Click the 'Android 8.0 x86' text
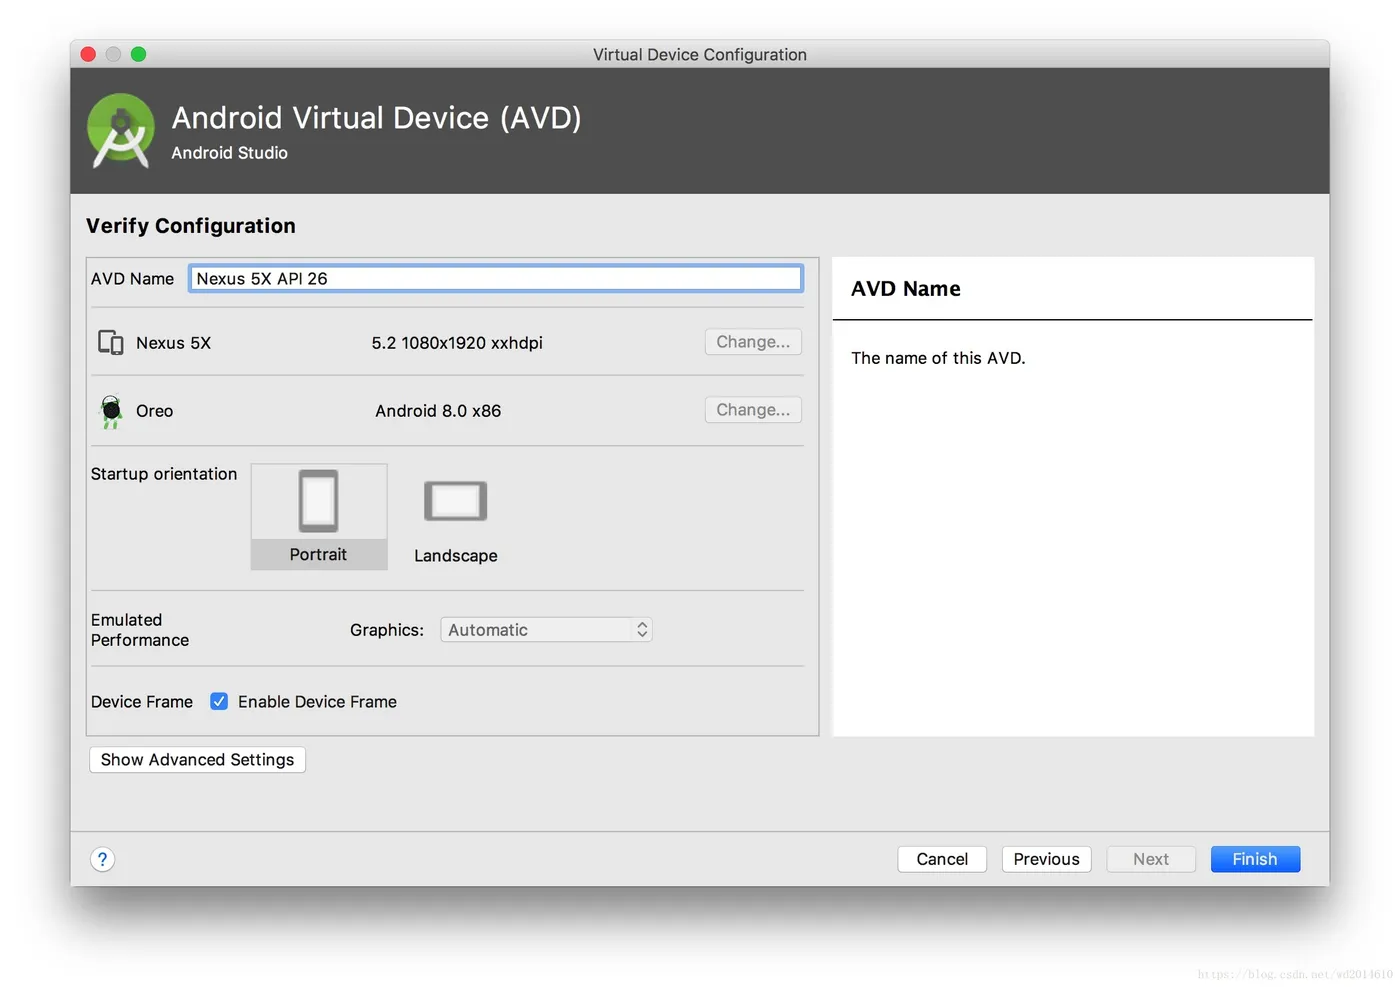The width and height of the screenshot is (1400, 987). [x=438, y=411]
